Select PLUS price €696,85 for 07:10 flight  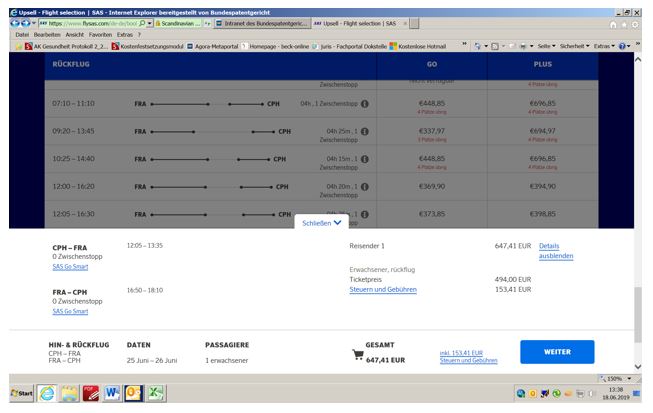[543, 103]
